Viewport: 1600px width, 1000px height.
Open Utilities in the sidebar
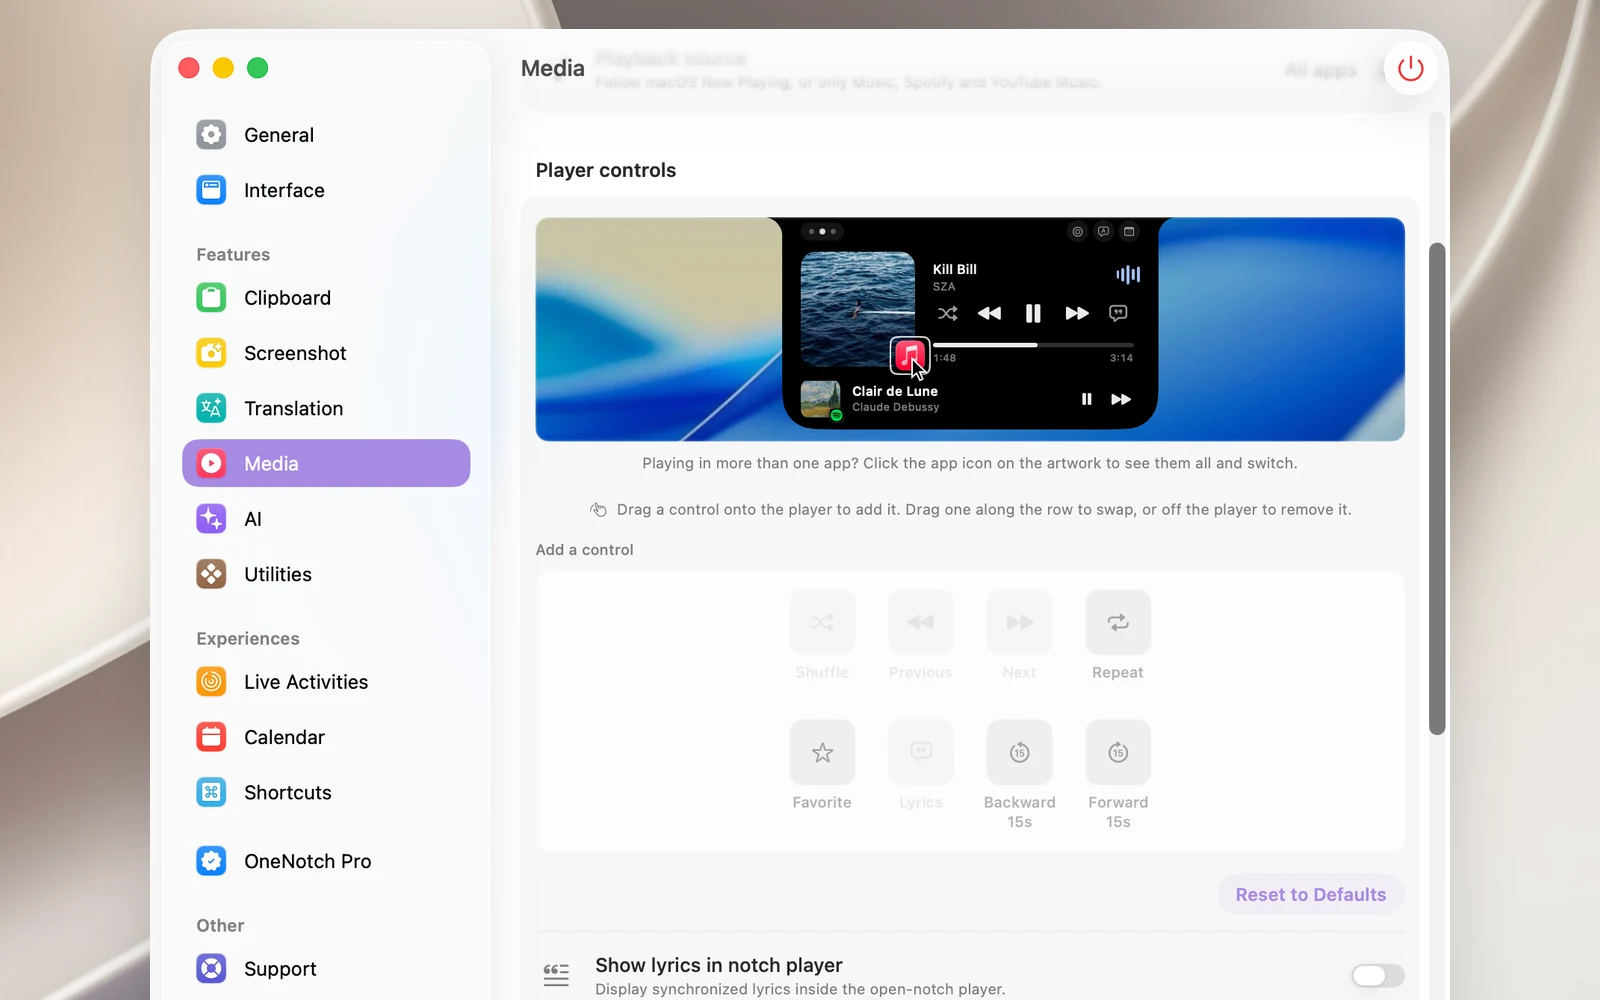click(326, 574)
